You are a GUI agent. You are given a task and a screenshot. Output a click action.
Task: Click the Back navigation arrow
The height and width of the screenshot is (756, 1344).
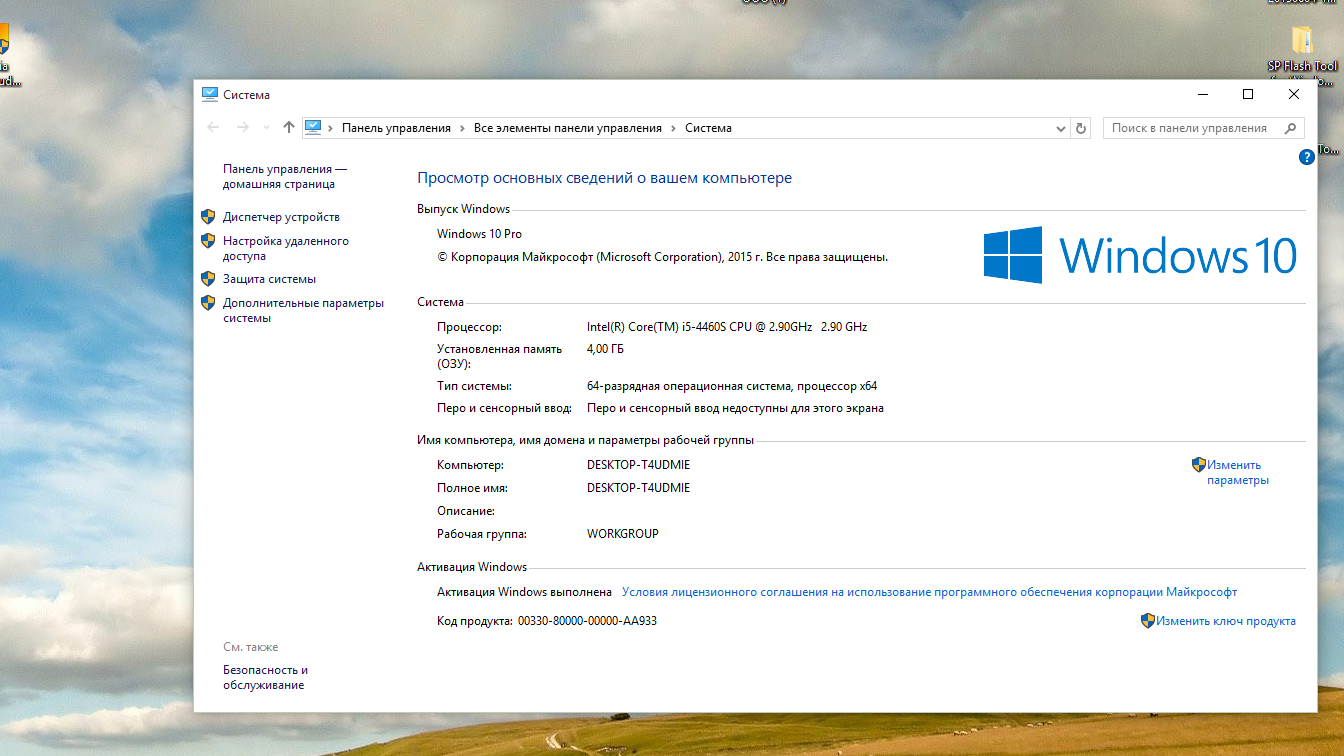(x=213, y=128)
